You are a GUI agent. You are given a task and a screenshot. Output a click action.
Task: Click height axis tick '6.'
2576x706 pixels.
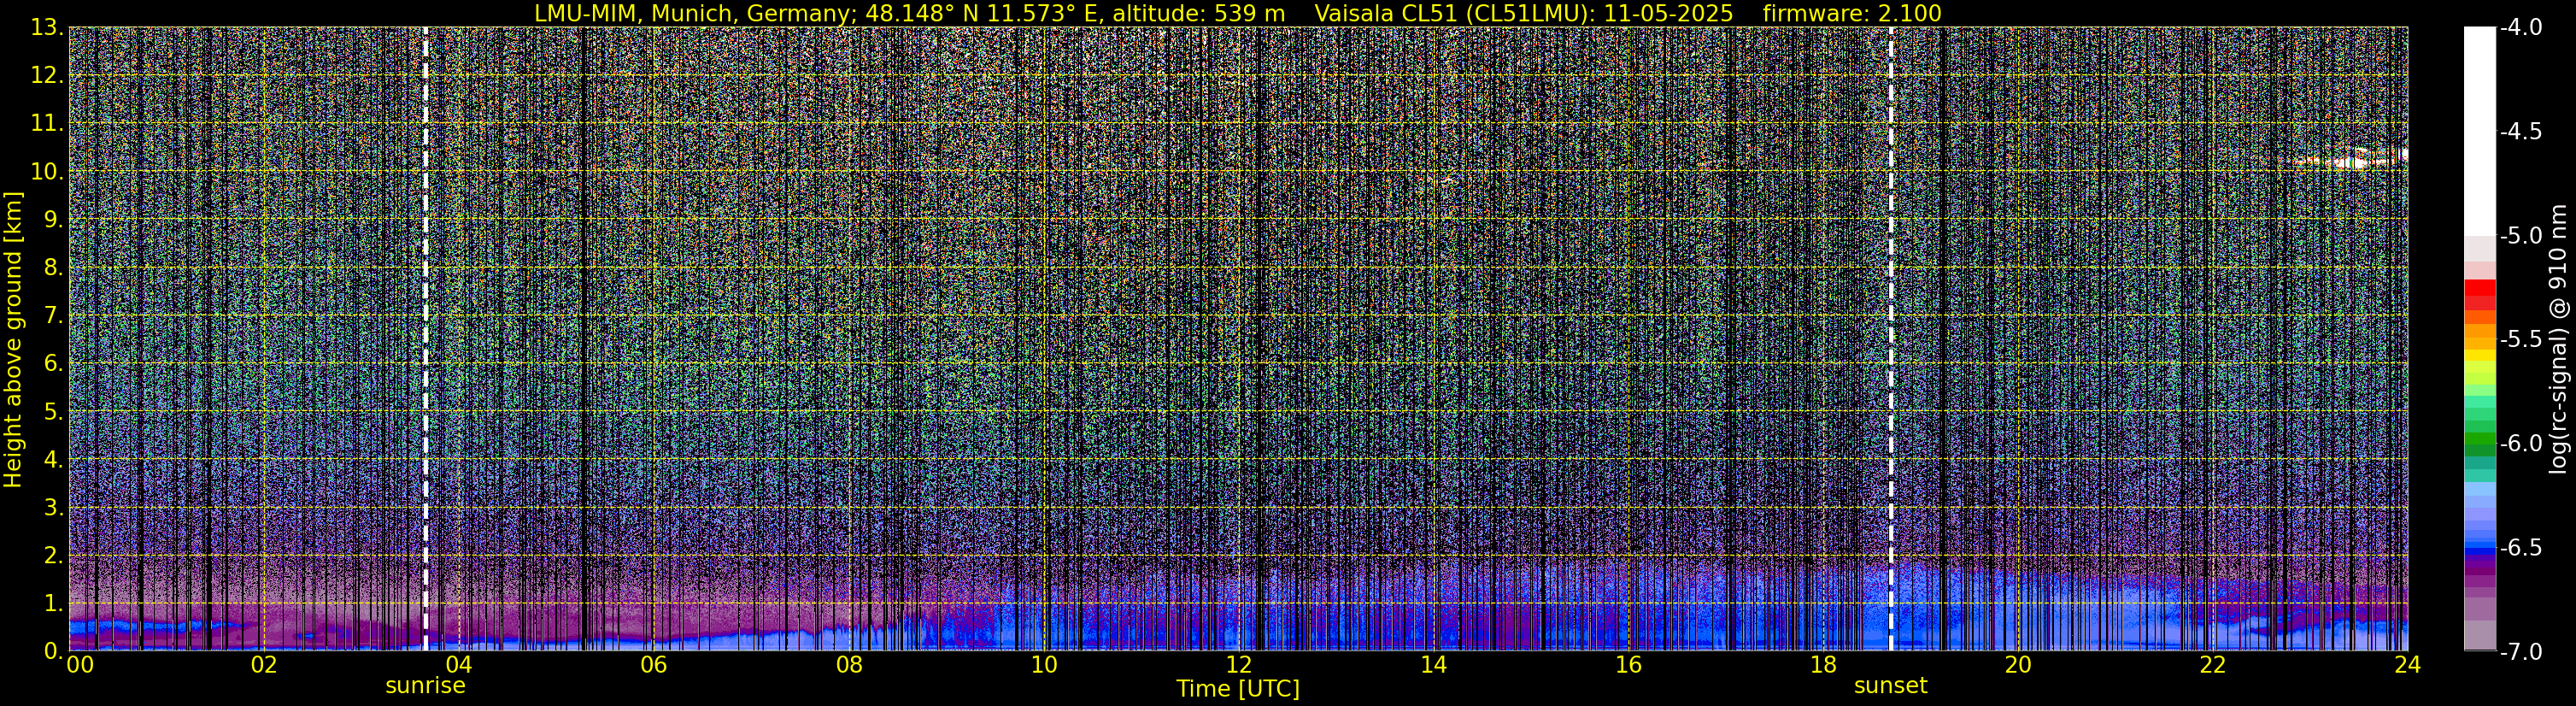53,364
